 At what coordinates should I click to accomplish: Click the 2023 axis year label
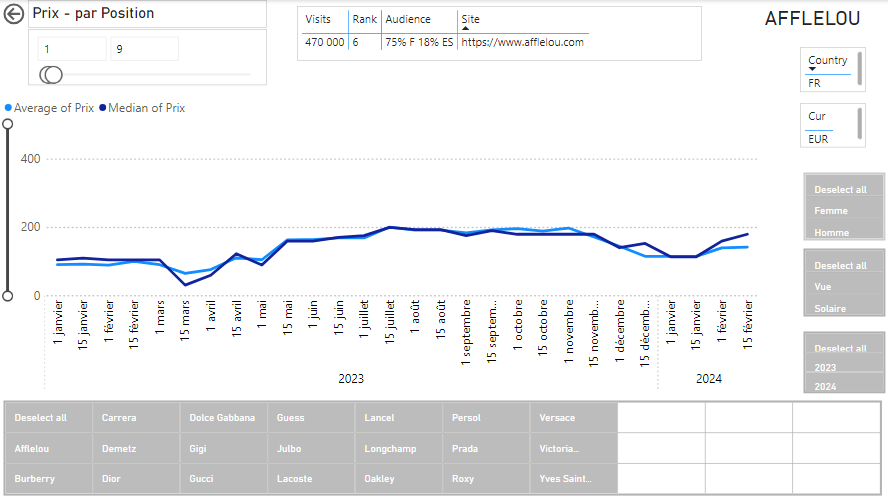351,379
